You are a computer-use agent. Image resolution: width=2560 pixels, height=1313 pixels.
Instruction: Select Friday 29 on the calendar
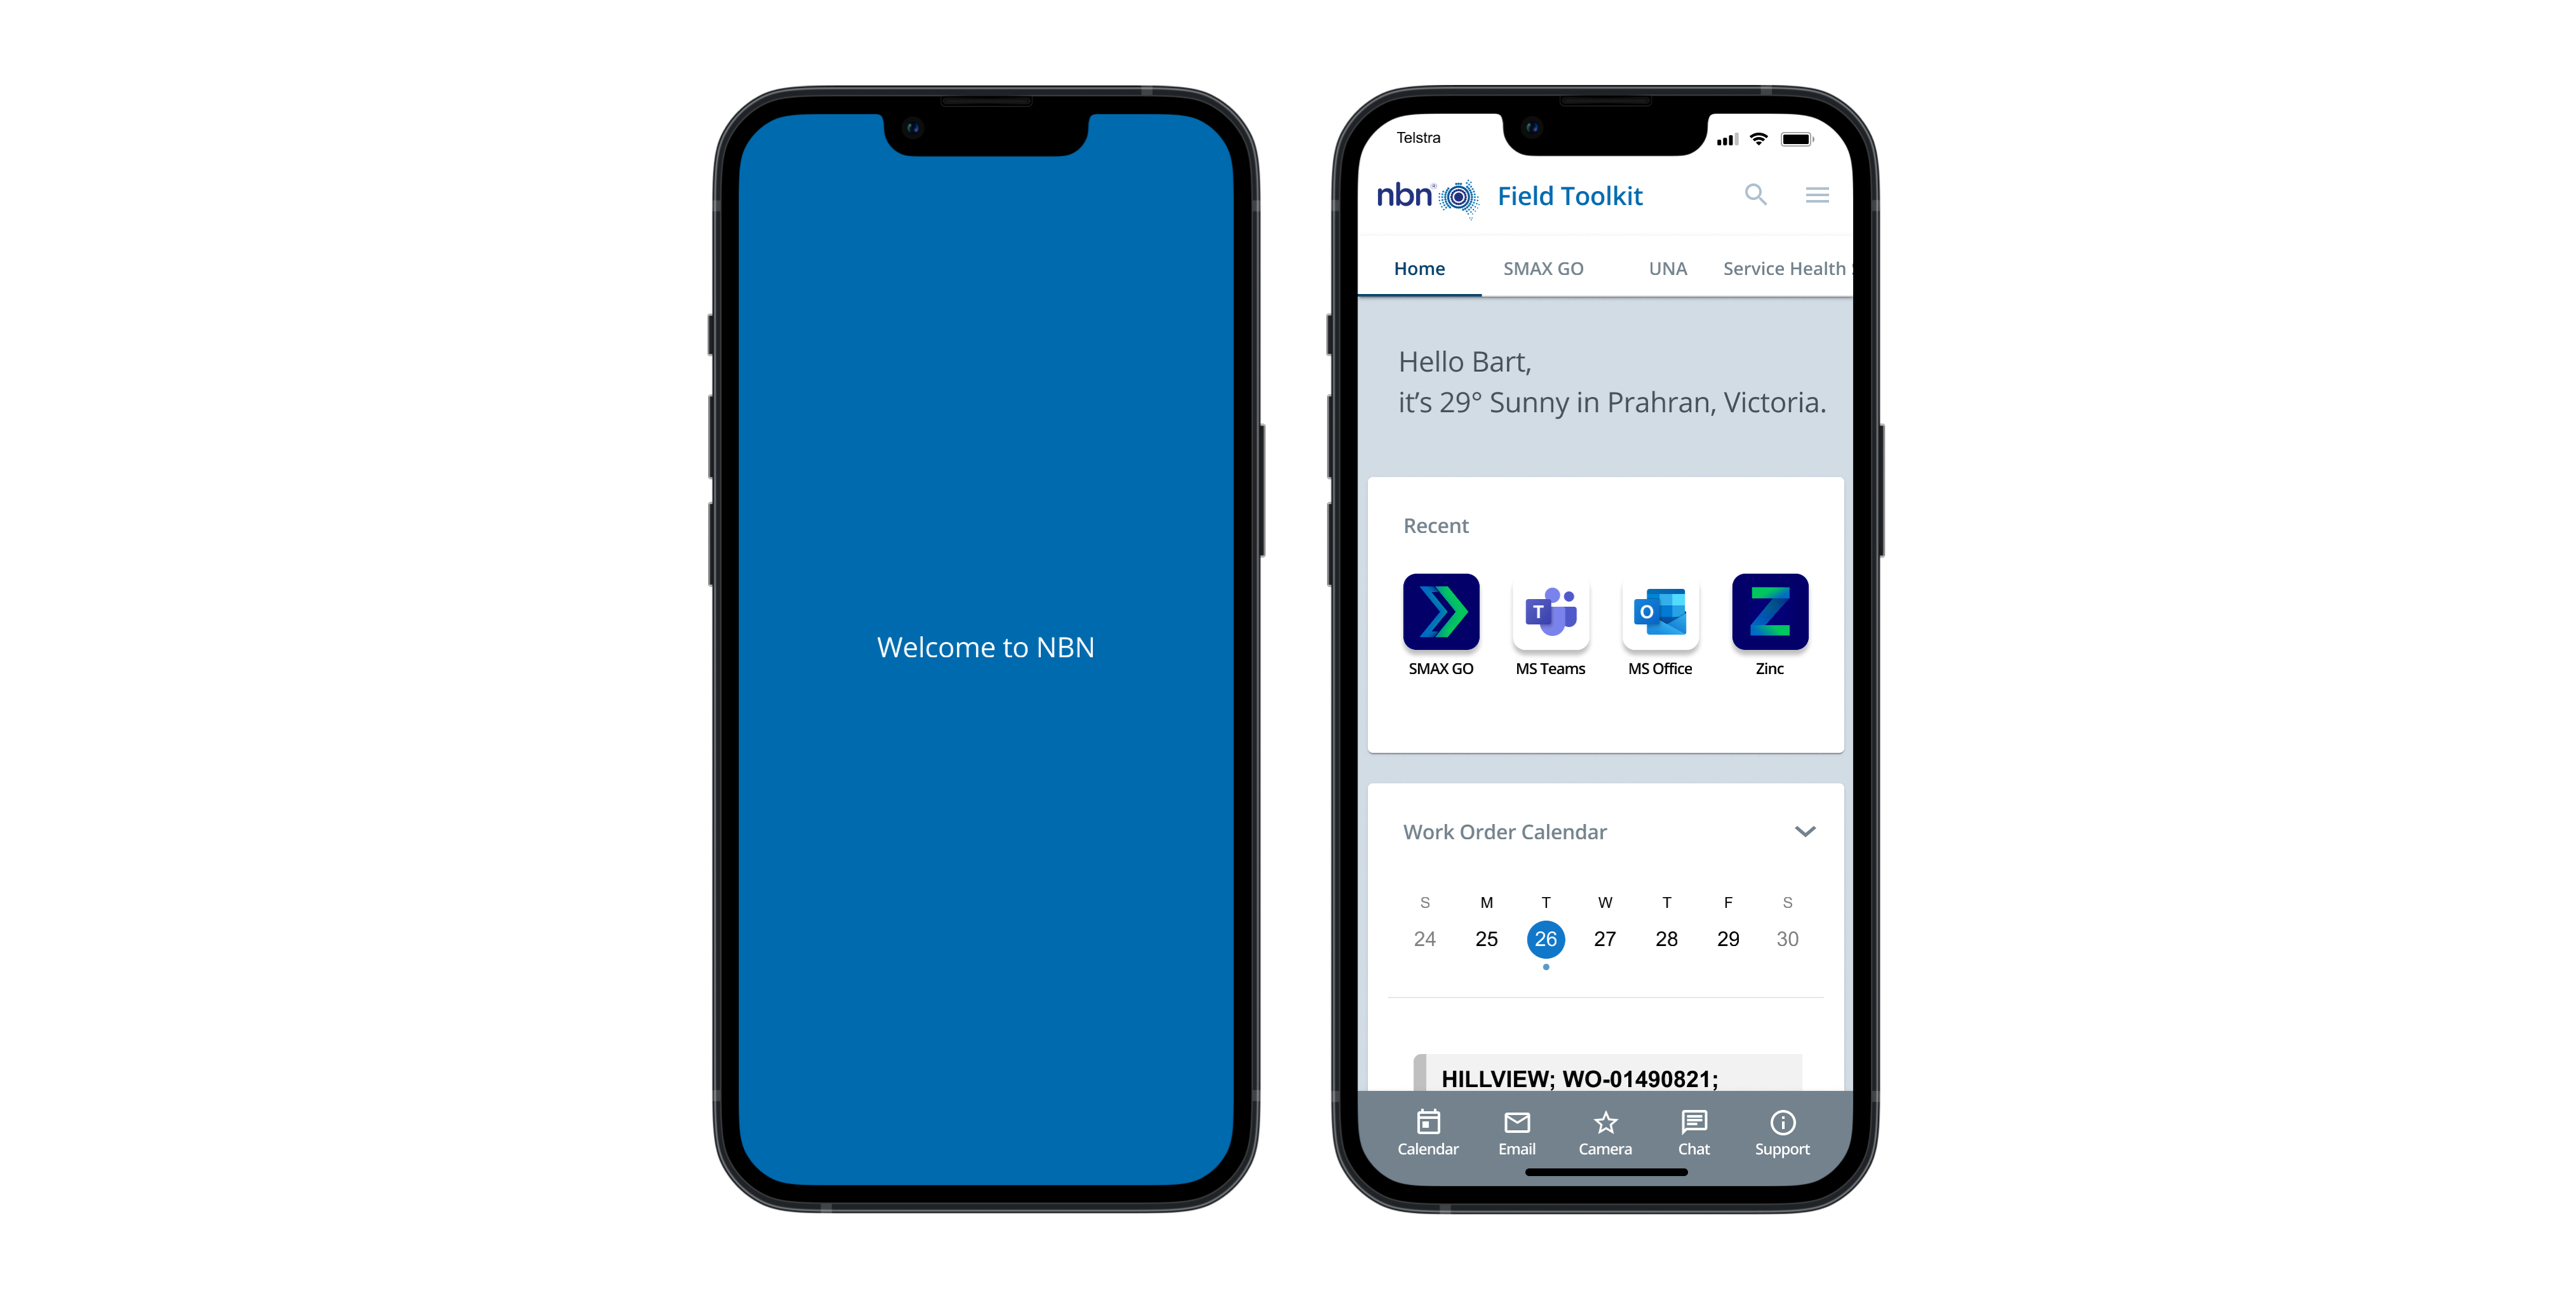point(1728,938)
